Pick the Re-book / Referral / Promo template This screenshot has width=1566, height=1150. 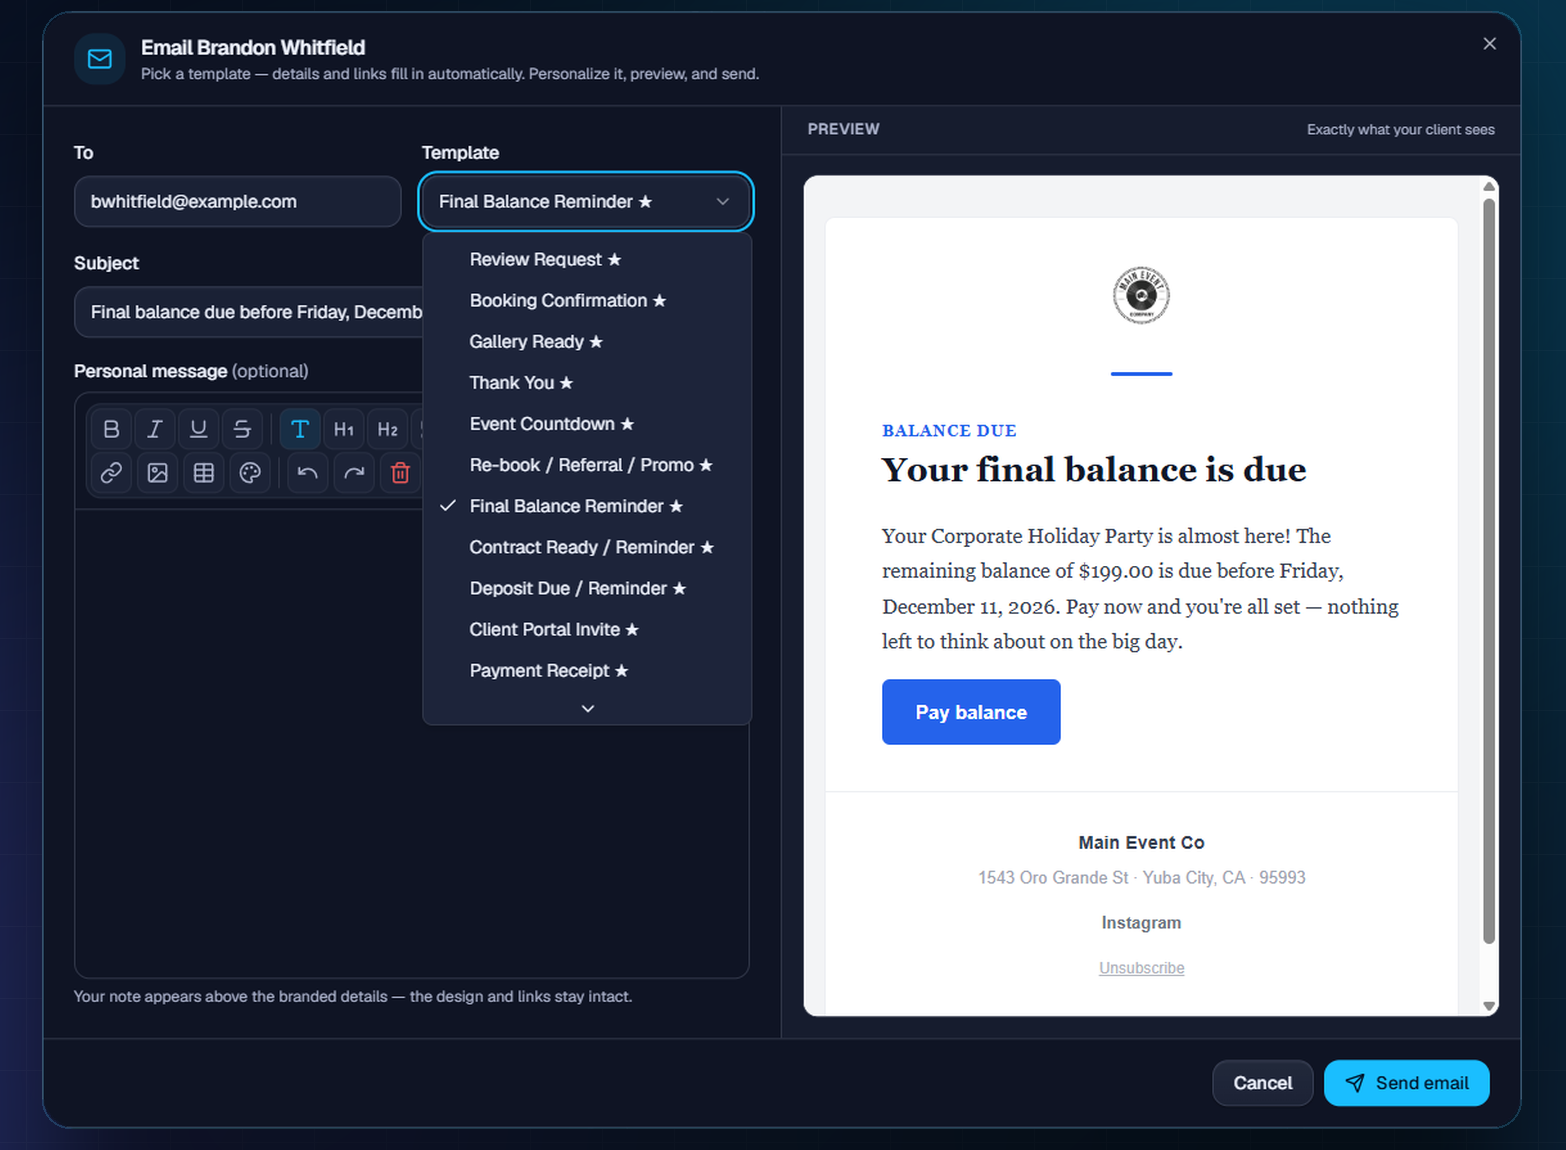(587, 465)
